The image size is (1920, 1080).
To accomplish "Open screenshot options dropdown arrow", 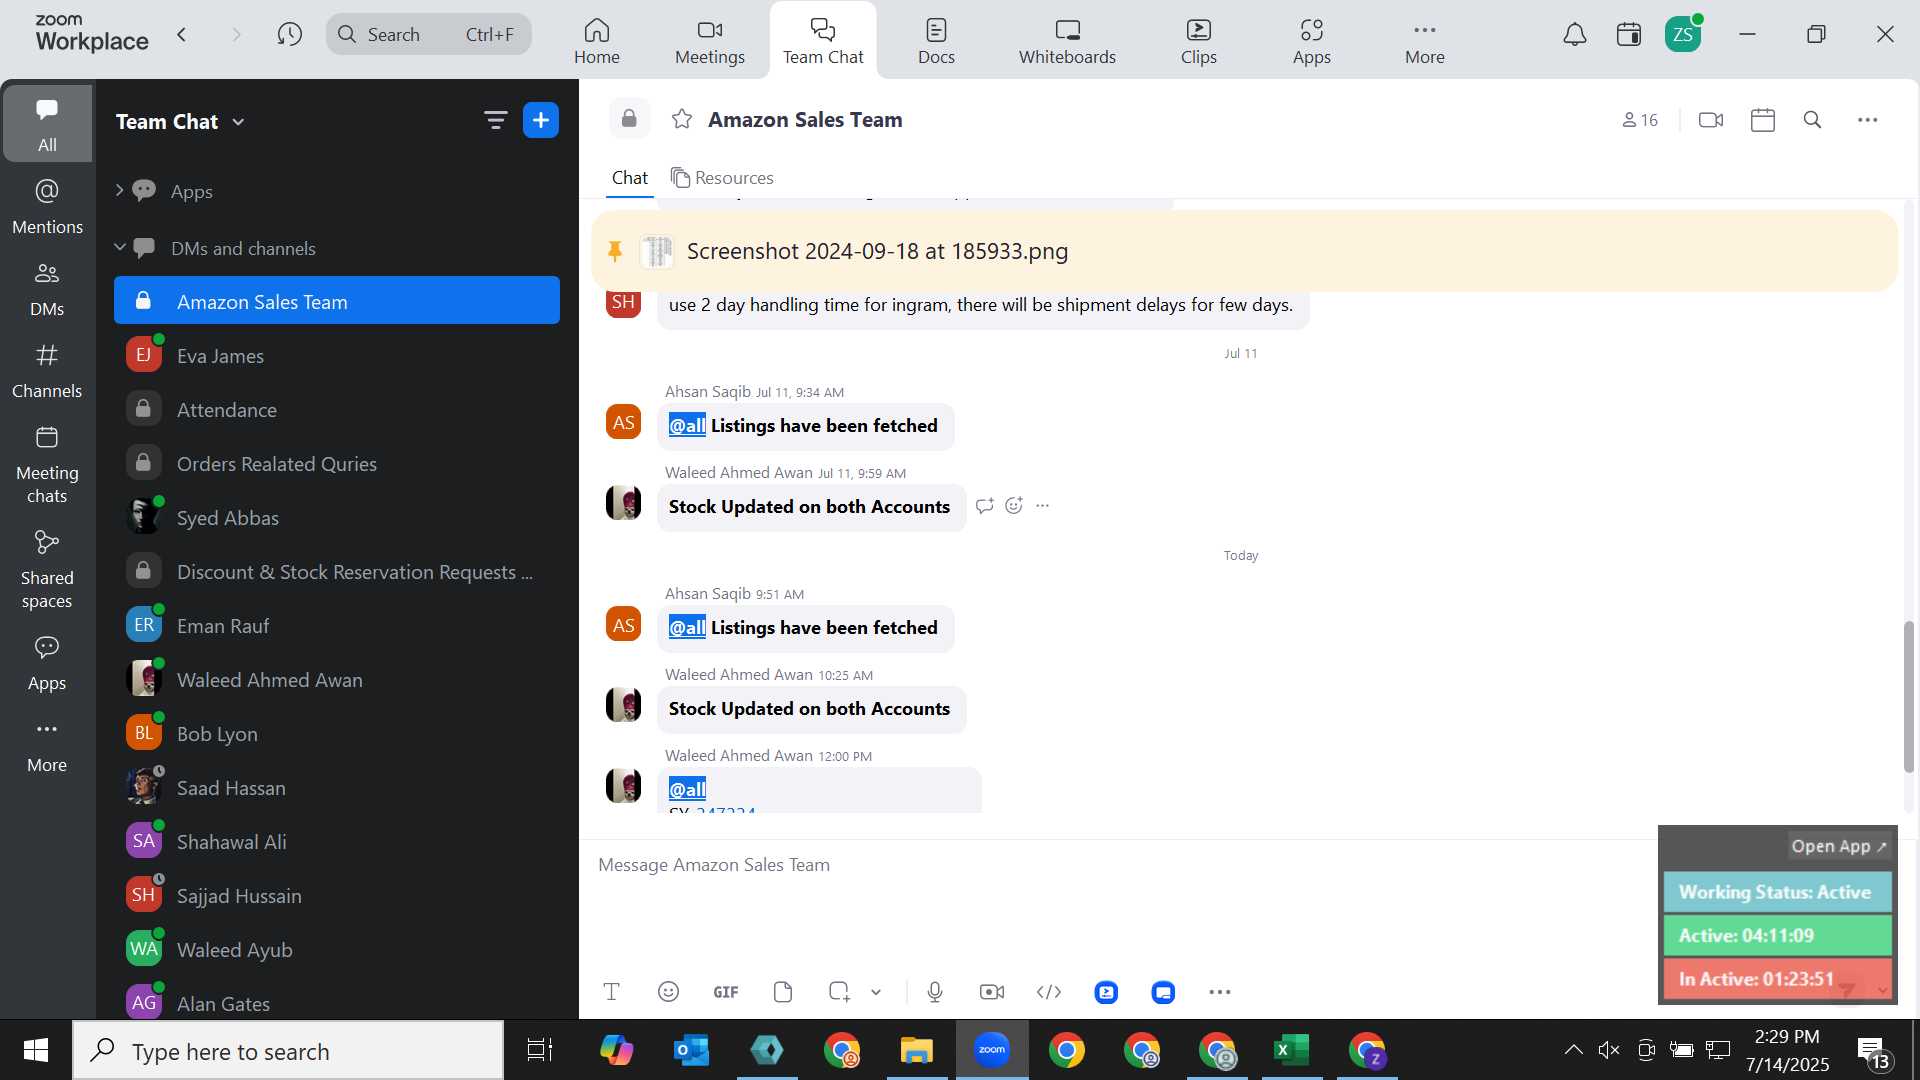I will (876, 992).
